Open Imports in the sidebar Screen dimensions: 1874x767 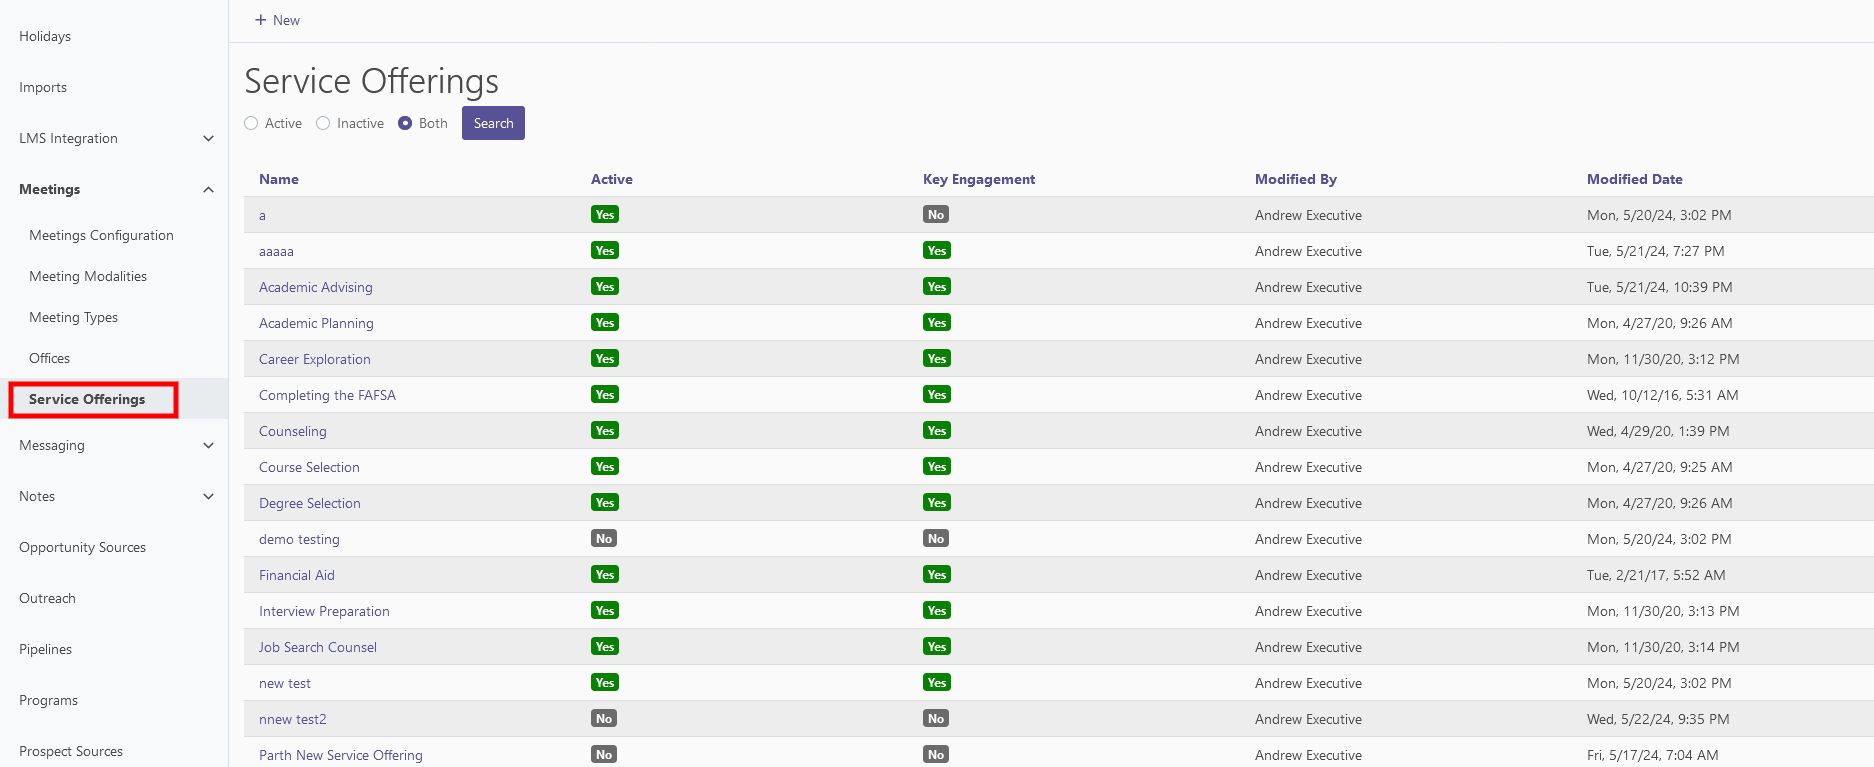pyautogui.click(x=43, y=87)
